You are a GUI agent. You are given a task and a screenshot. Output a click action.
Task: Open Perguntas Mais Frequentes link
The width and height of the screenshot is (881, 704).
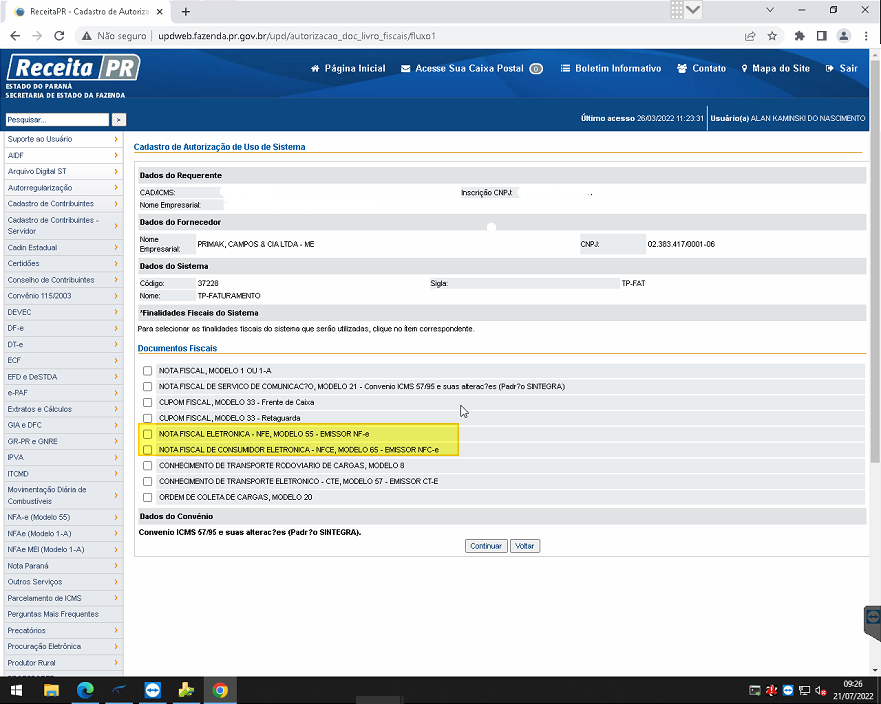(63, 614)
